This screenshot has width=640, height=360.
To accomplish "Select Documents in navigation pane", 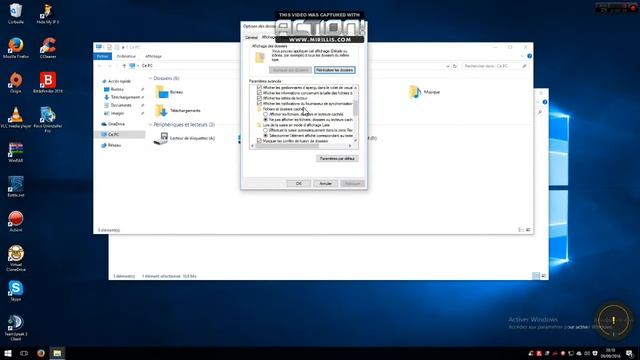I will tap(120, 105).
